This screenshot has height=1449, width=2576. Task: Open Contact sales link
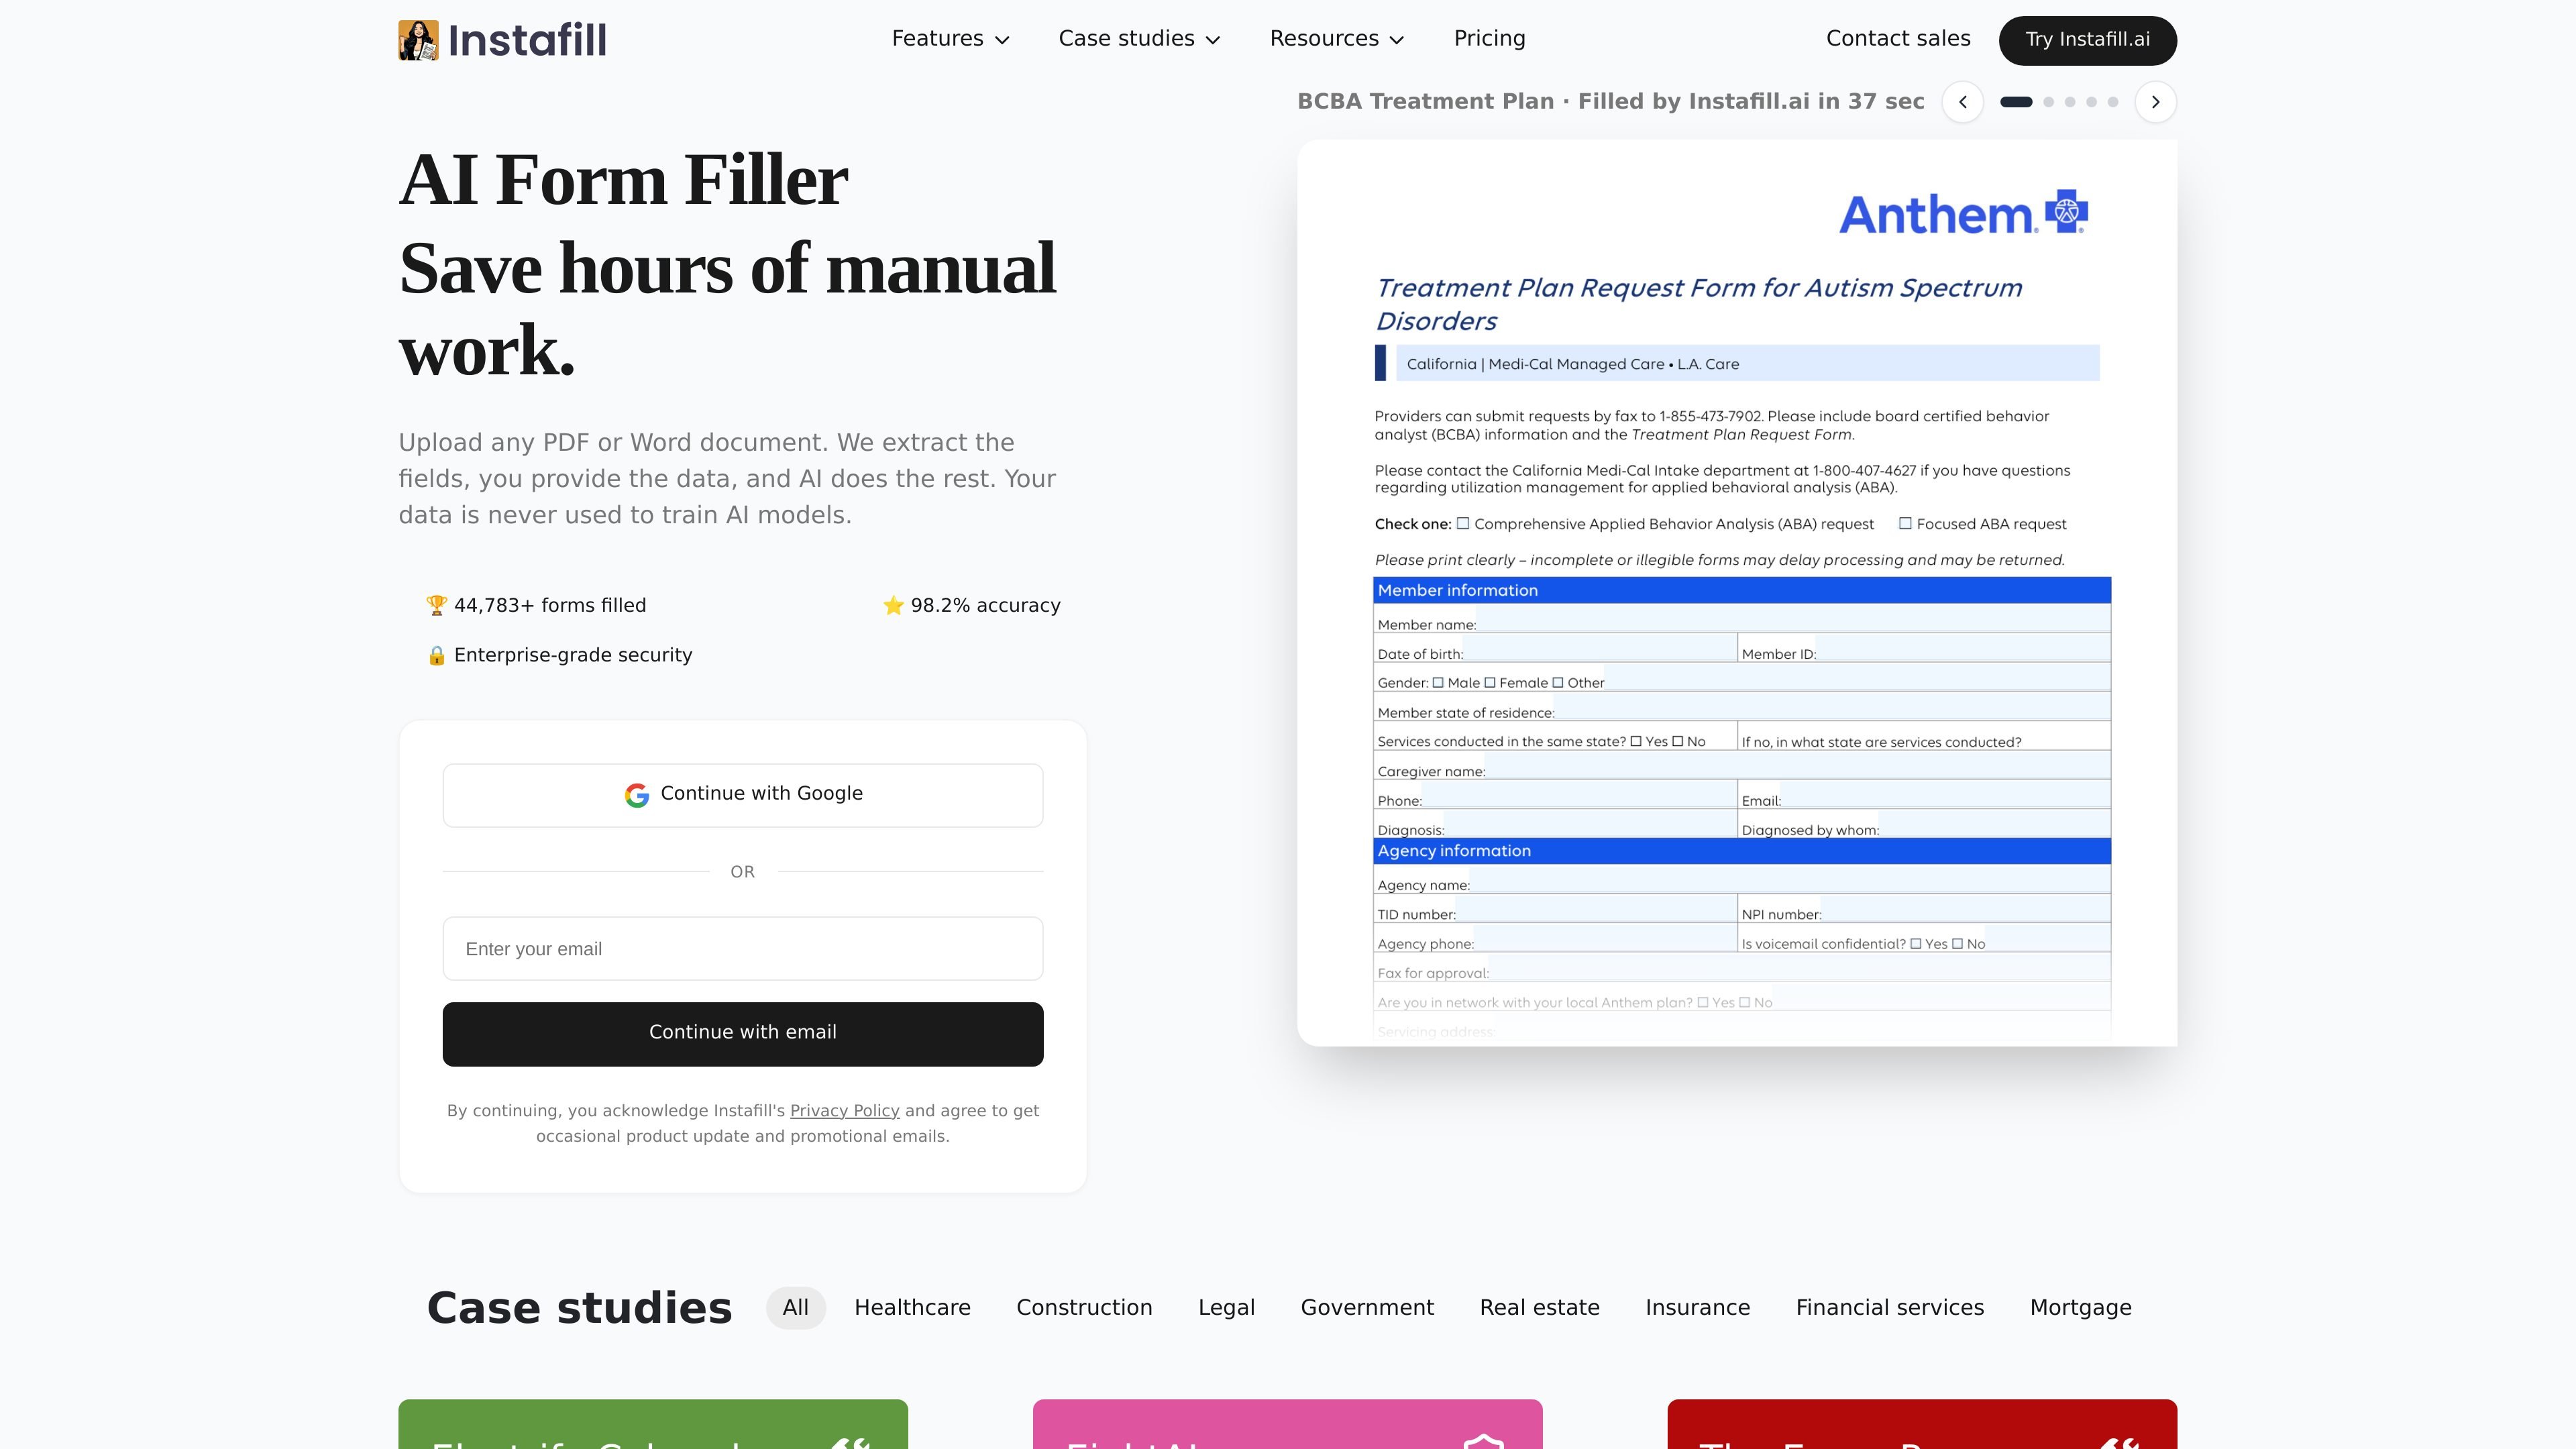coord(1898,39)
